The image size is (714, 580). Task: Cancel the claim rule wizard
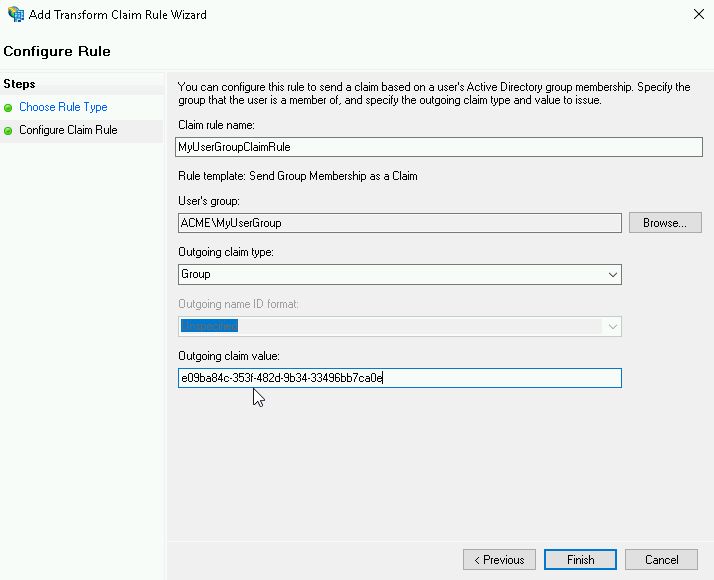pos(661,560)
